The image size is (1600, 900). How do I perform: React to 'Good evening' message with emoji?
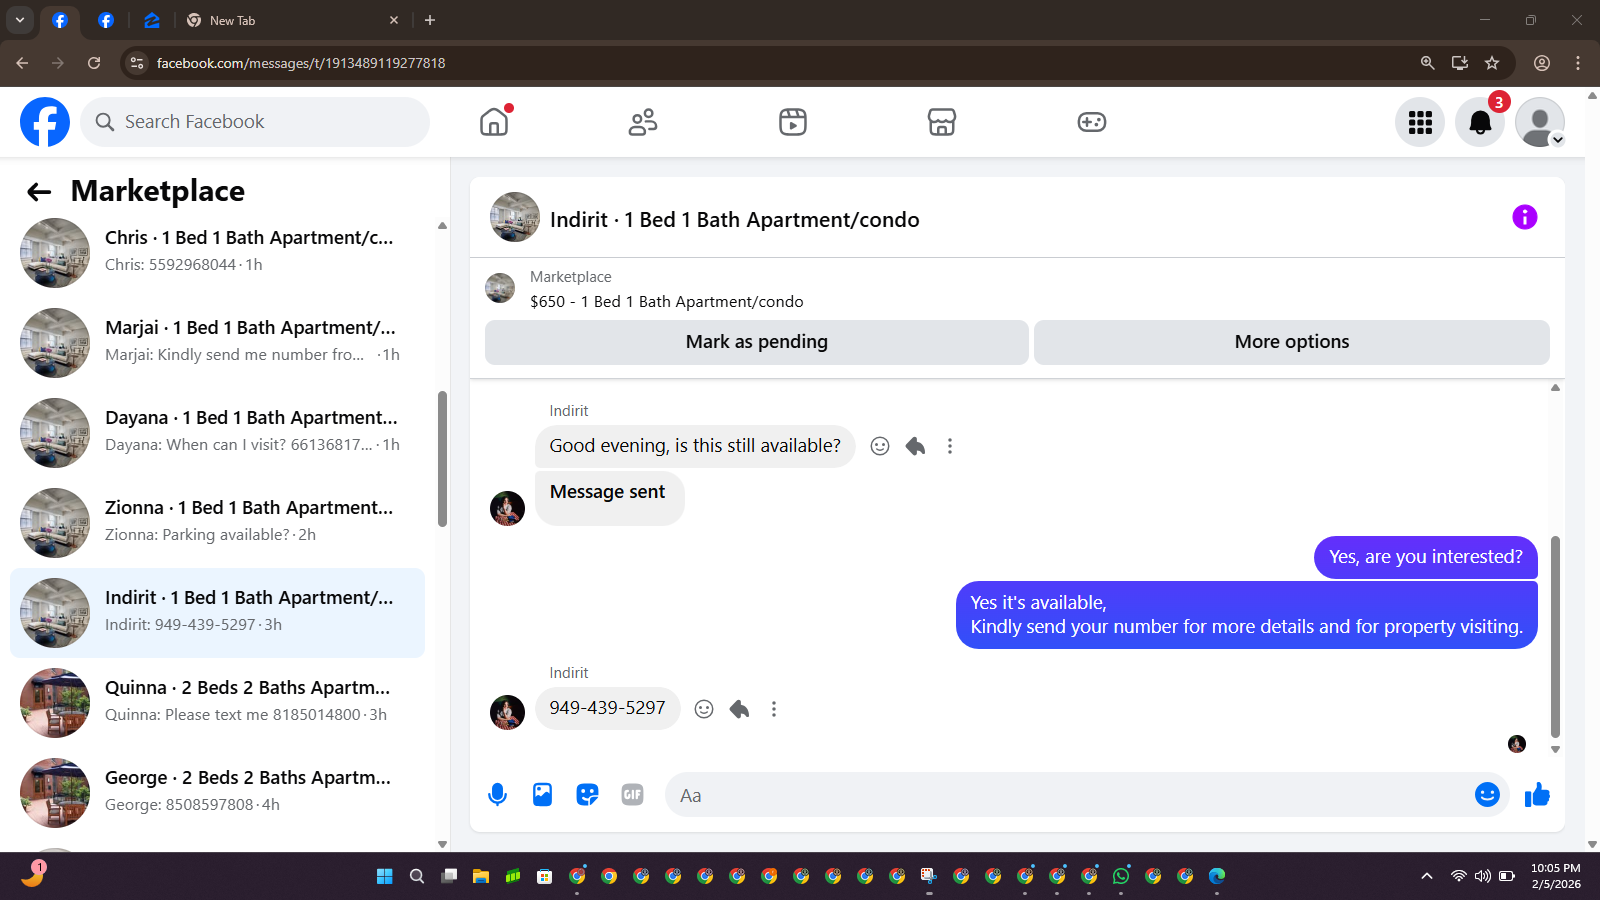coord(880,446)
